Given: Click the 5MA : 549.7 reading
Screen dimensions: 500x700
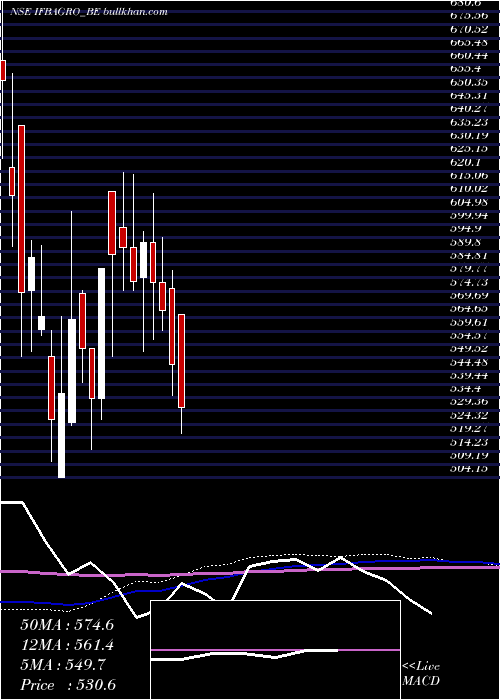Looking at the screenshot, I should [63, 665].
